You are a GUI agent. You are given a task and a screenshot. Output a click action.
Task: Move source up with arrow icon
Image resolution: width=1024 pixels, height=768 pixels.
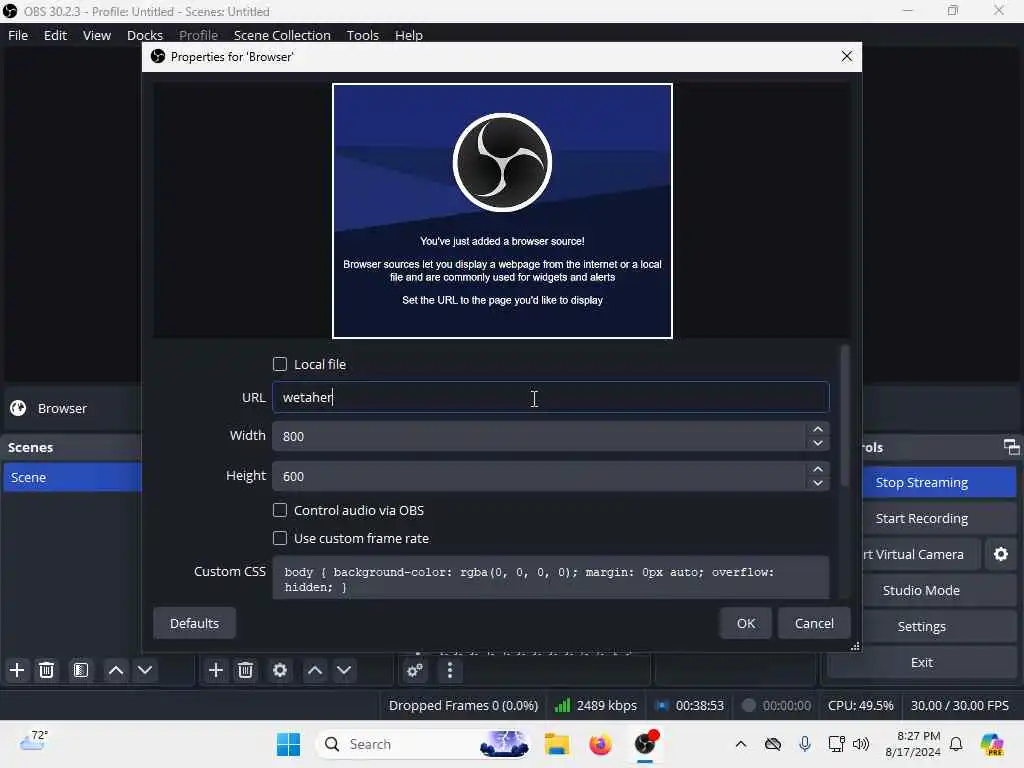click(315, 670)
